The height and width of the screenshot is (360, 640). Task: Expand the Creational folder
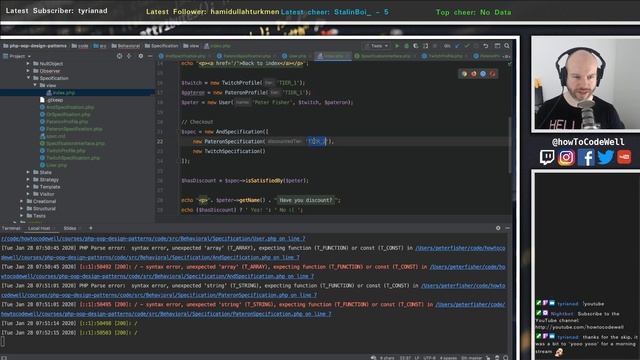[x=21, y=201]
